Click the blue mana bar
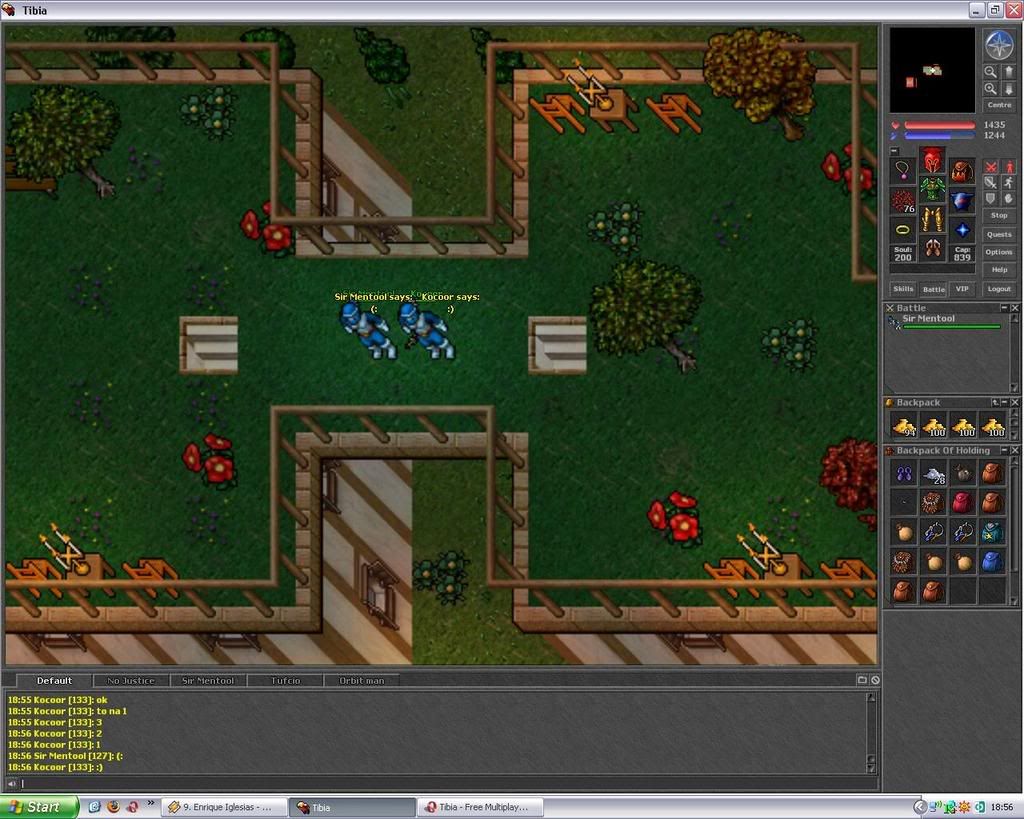Viewport: 1024px width, 819px height. click(939, 136)
